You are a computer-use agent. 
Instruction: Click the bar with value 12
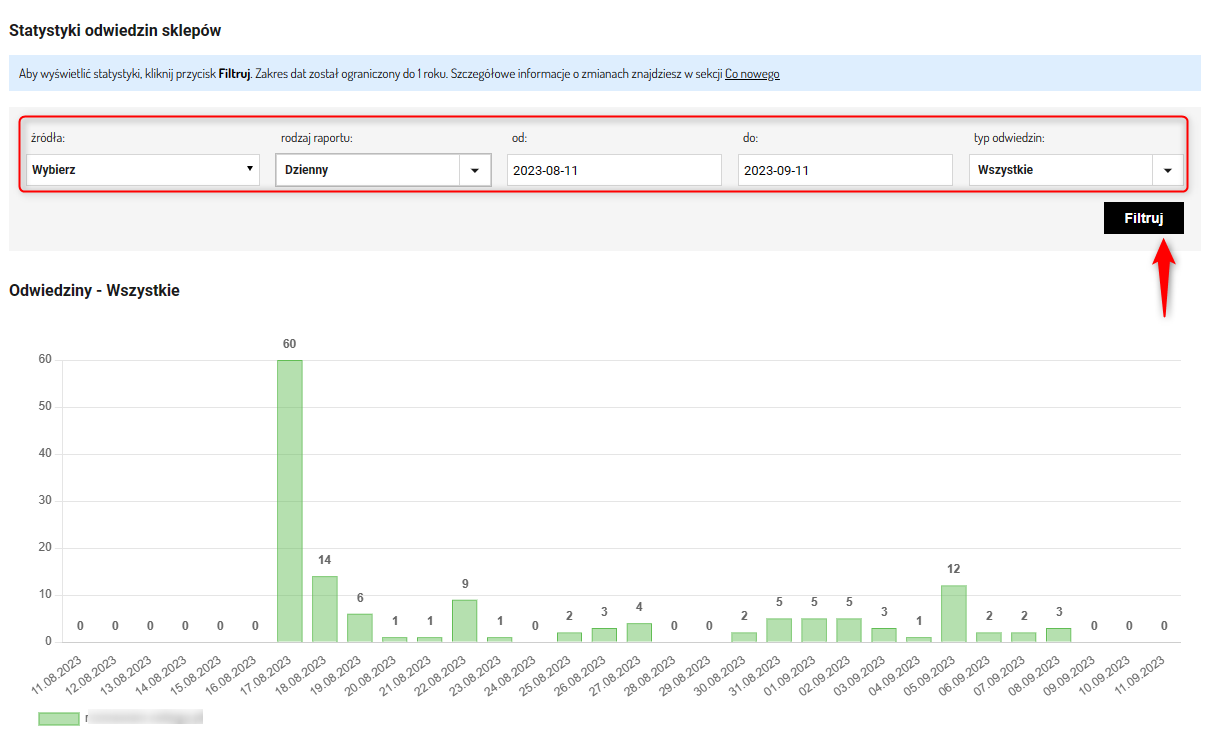click(954, 614)
